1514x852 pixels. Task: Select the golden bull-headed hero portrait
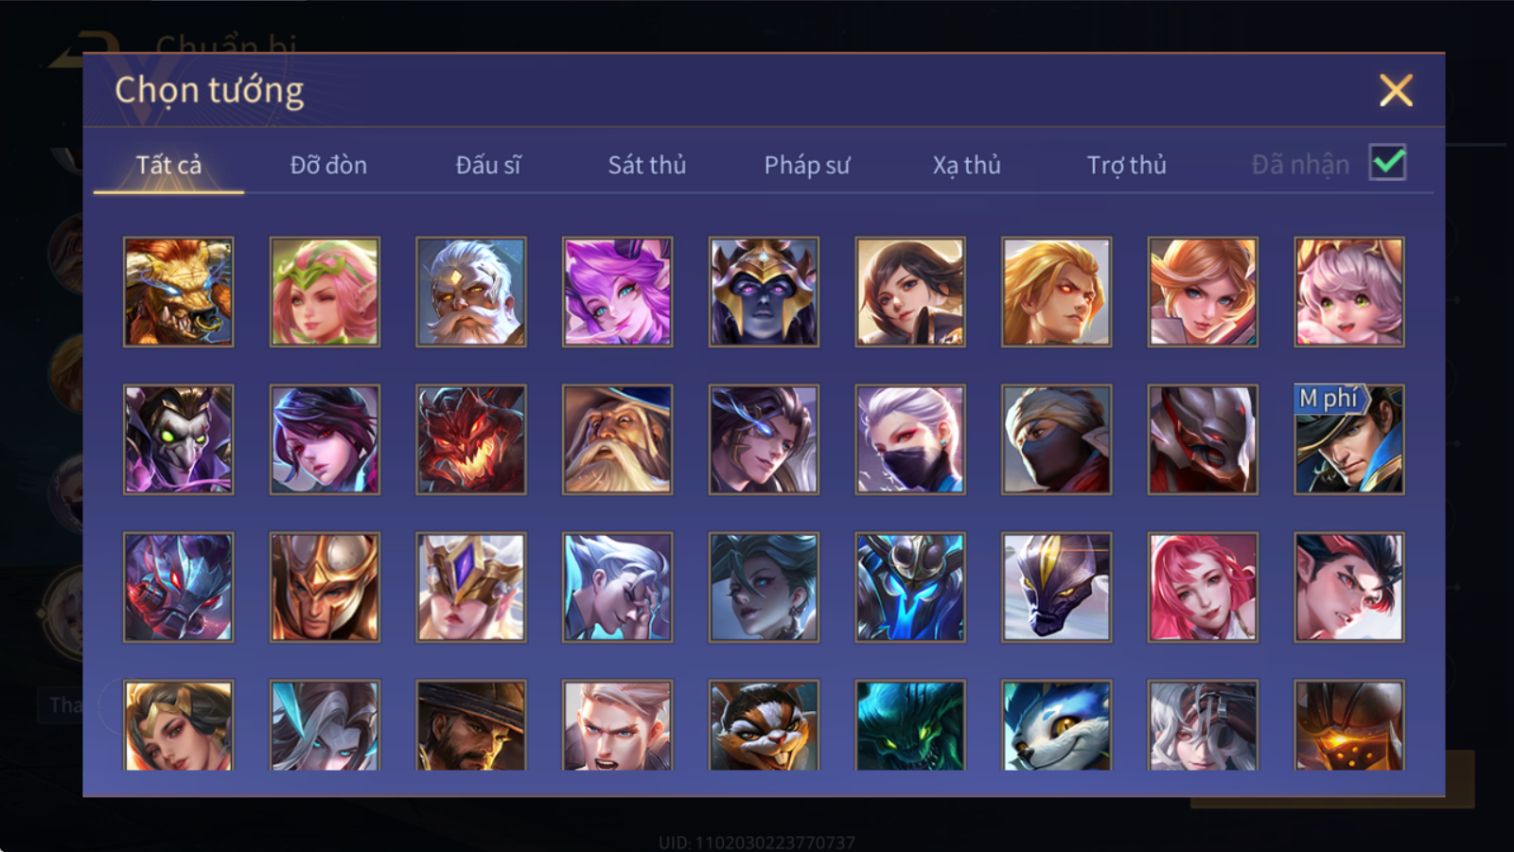pyautogui.click(x=178, y=292)
